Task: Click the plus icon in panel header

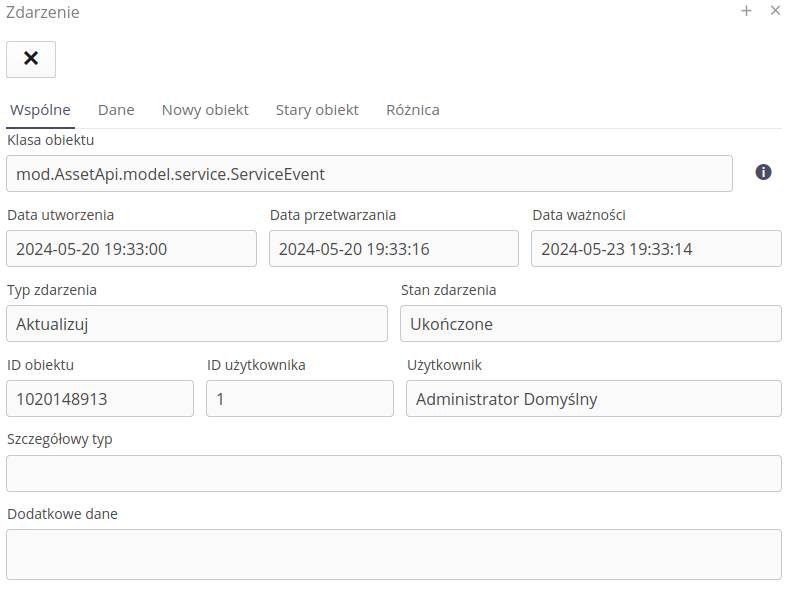Action: [x=746, y=11]
